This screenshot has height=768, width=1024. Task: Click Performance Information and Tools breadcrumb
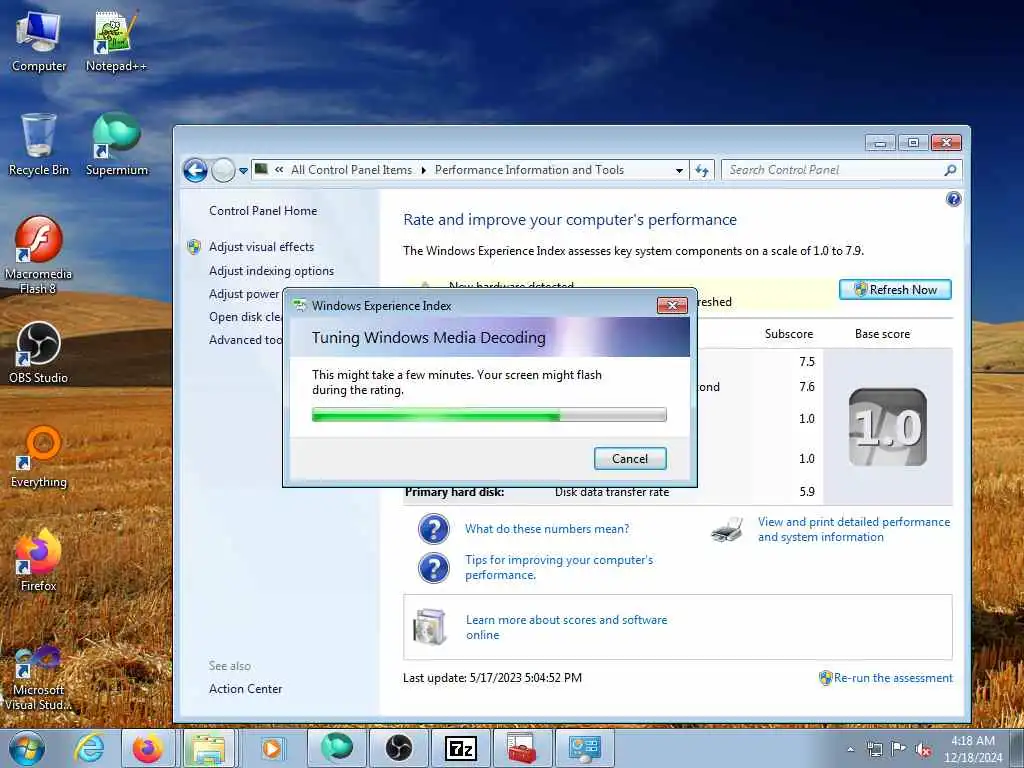[x=529, y=170]
